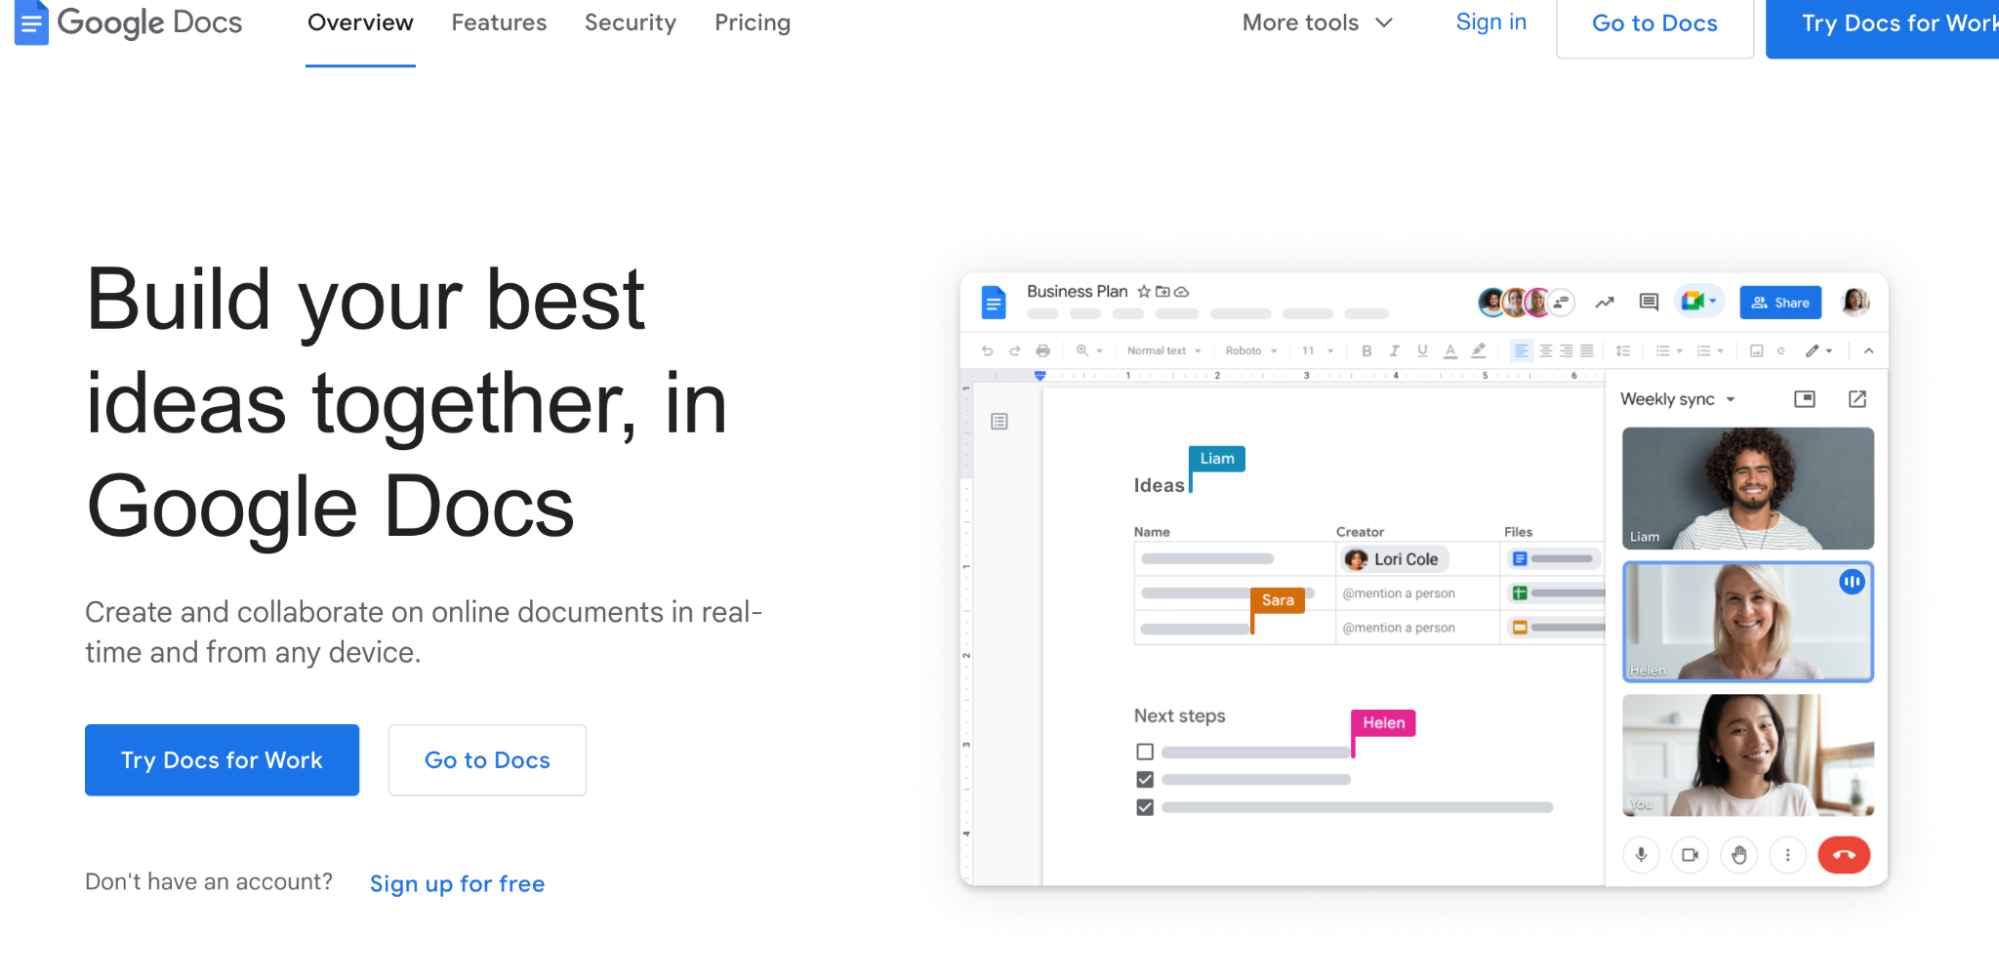Open the Google Meet dropdown button
This screenshot has height=960, width=1999.
point(1699,301)
